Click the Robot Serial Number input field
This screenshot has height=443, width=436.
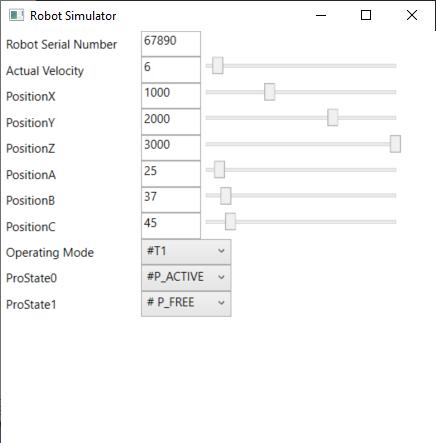pos(171,44)
